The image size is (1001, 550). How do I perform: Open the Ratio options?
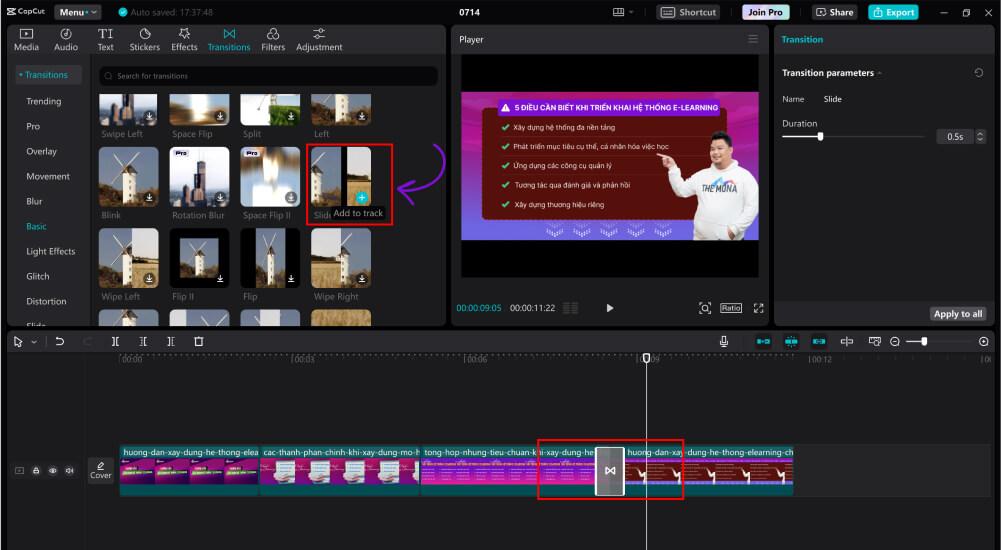click(x=731, y=308)
